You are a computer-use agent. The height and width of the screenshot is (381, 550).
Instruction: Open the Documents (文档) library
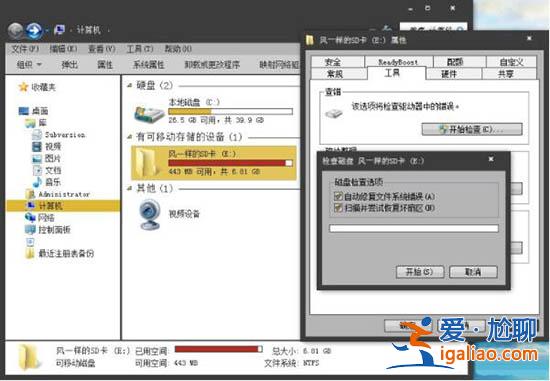(47, 171)
